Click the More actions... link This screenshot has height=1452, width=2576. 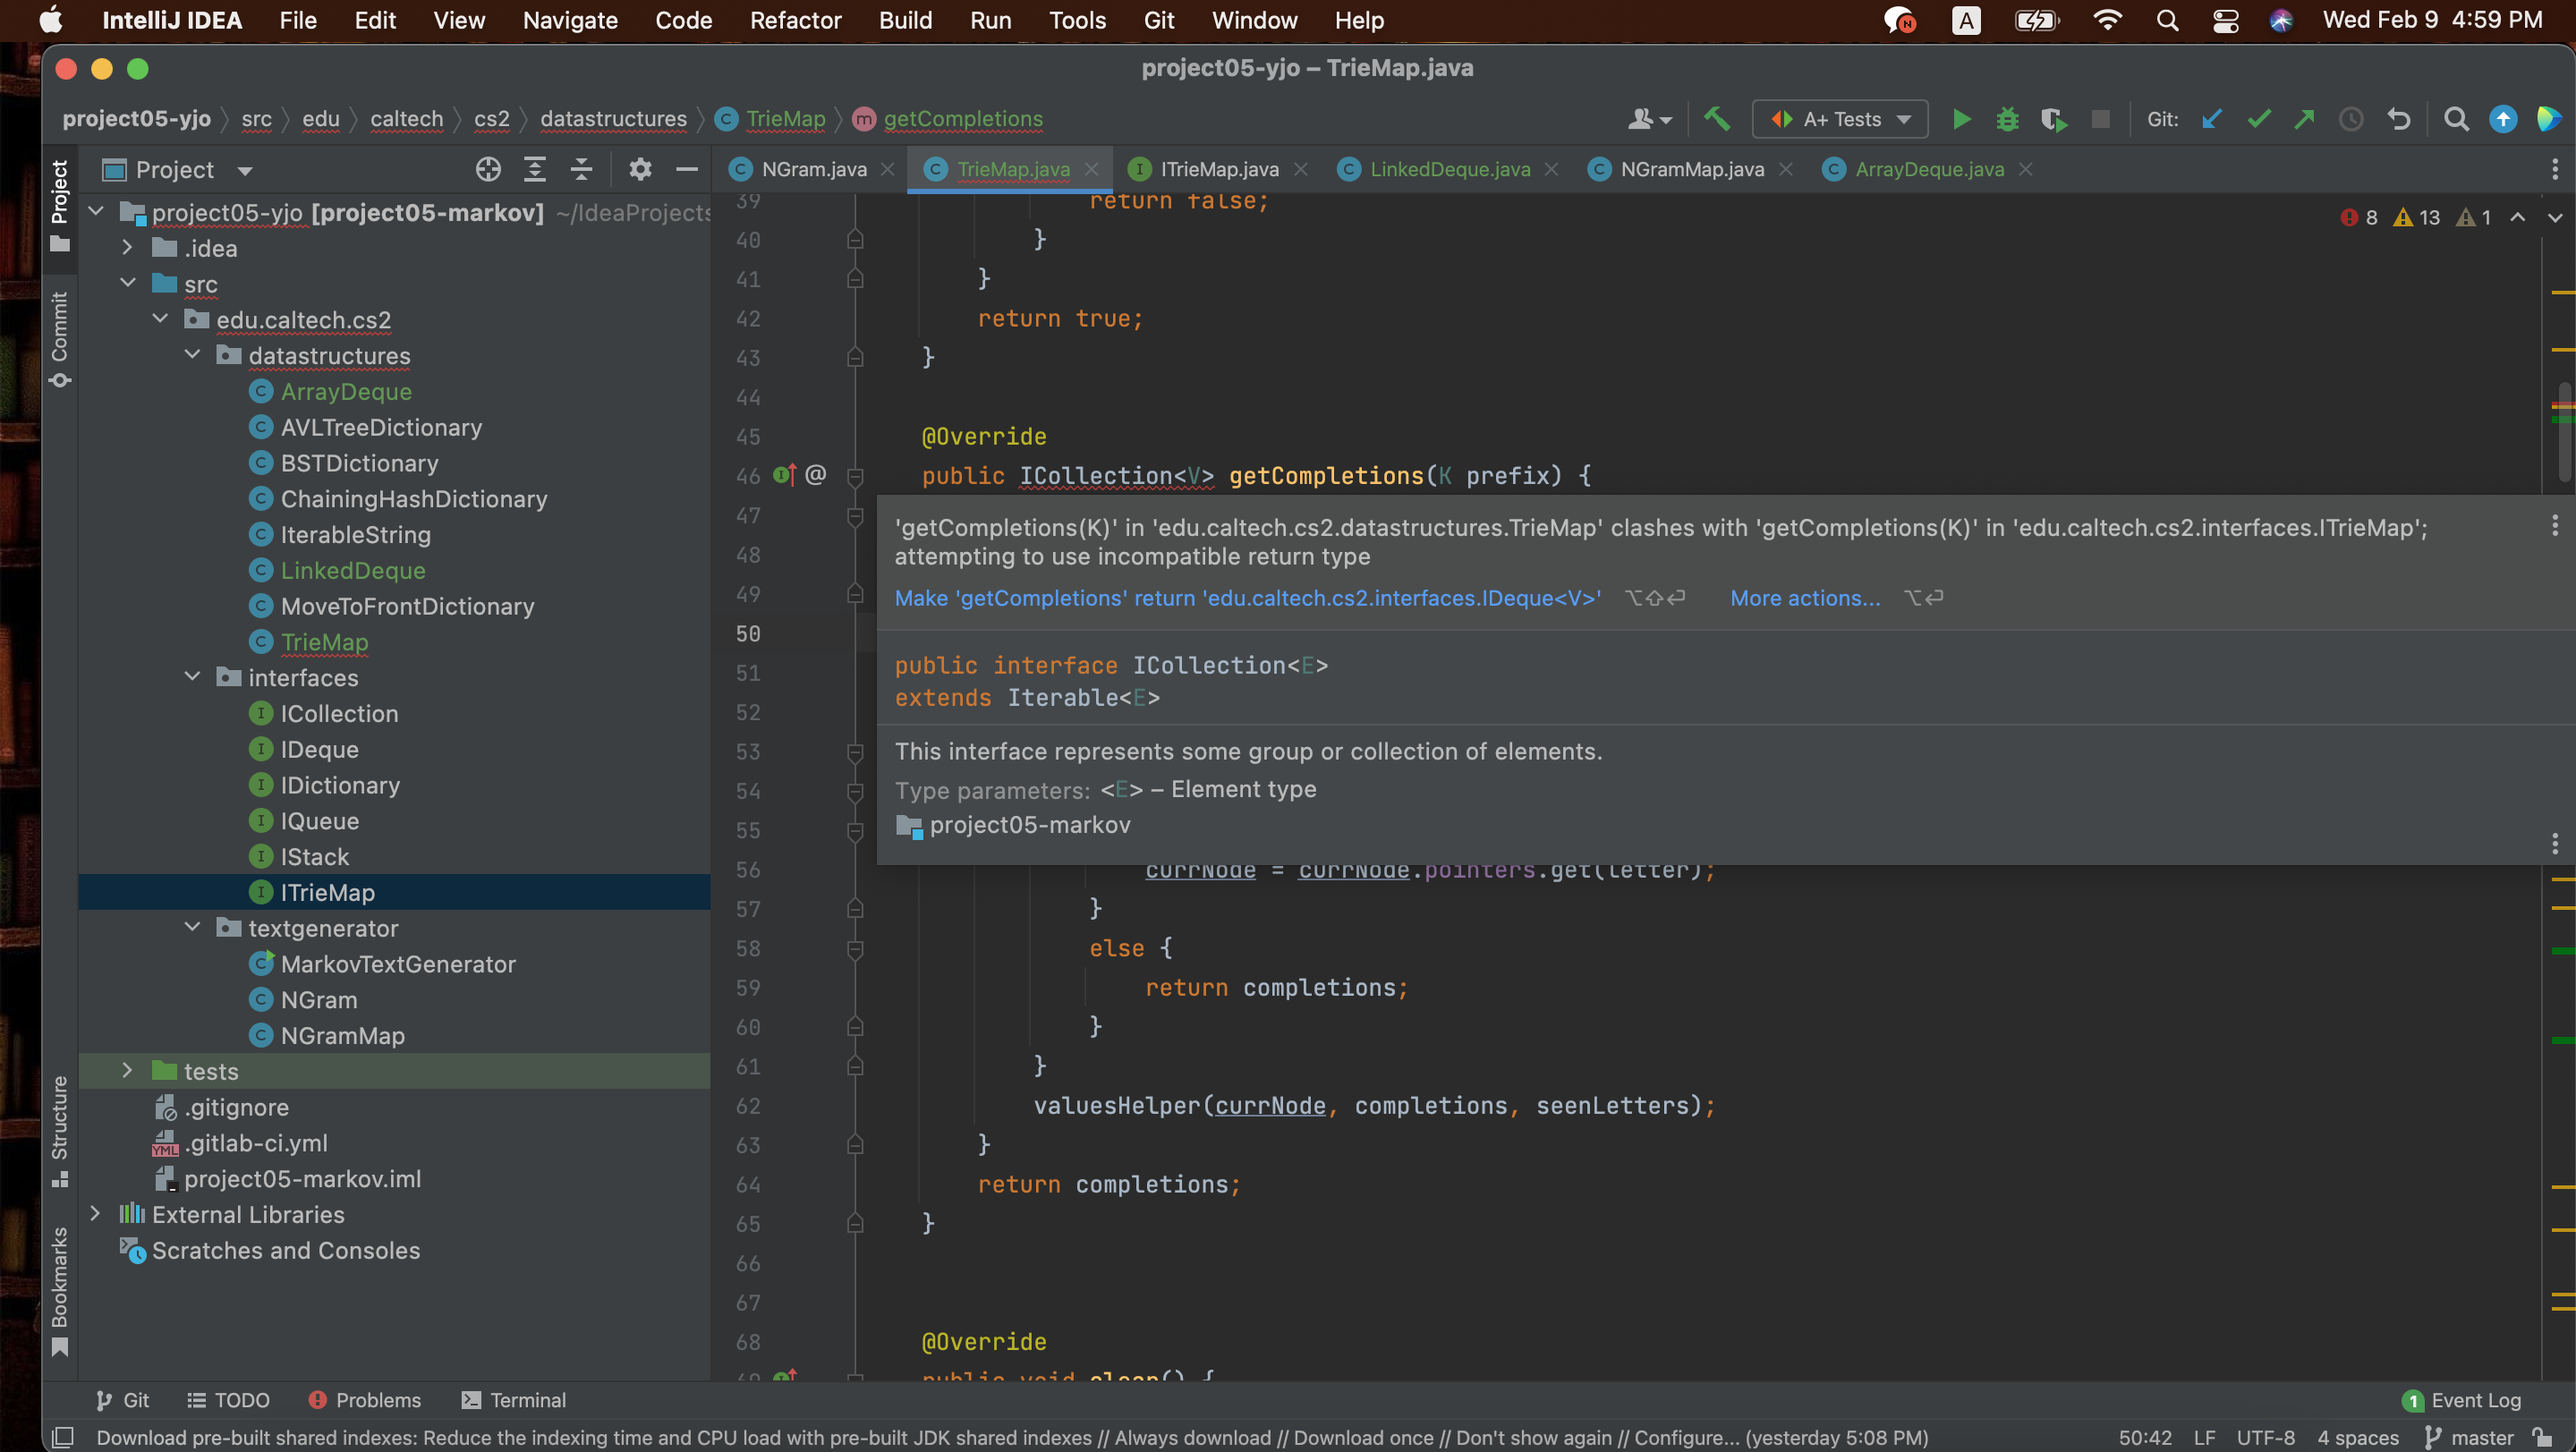pos(1804,598)
